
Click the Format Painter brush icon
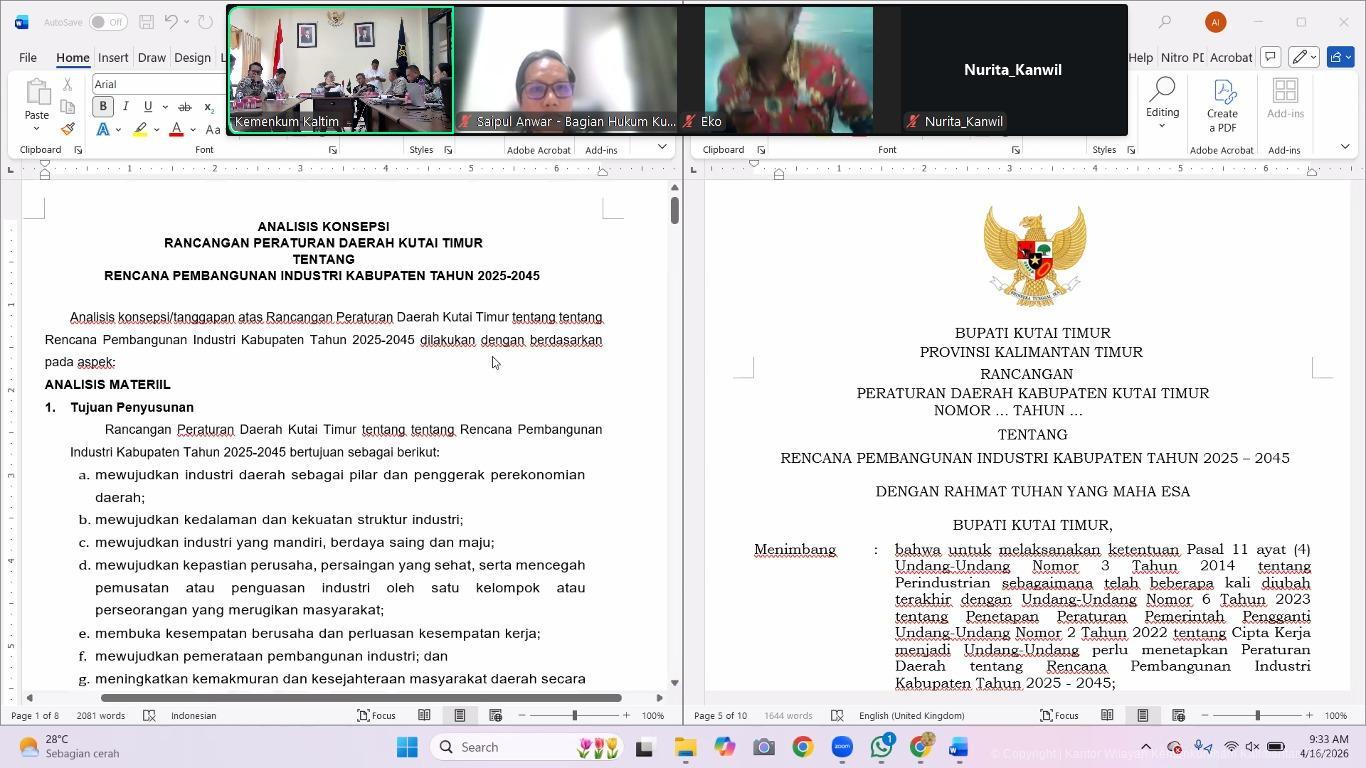67,129
